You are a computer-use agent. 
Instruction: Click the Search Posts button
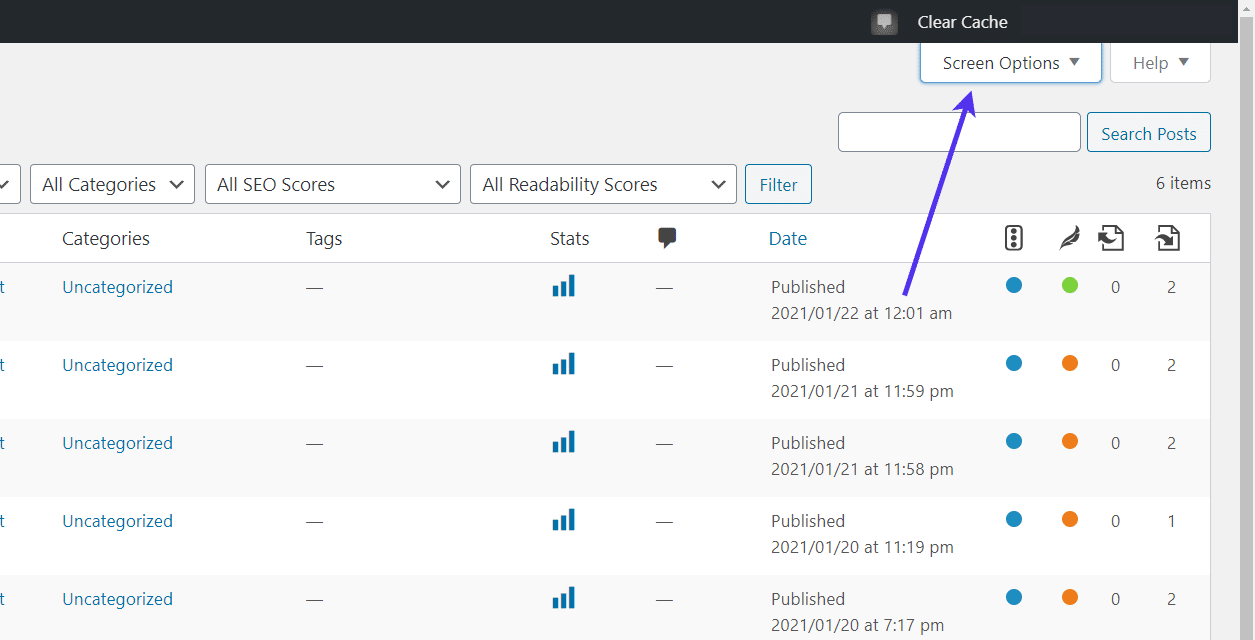coord(1148,133)
